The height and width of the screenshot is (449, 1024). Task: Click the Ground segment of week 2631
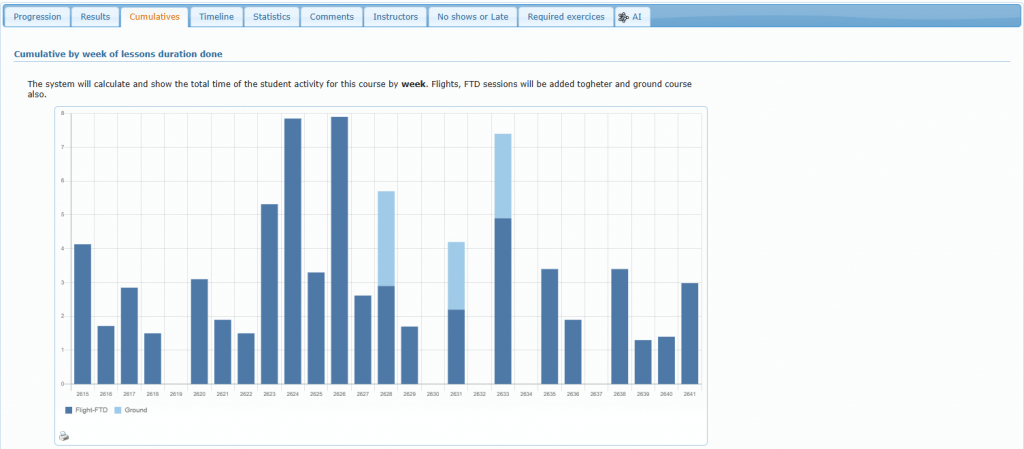(456, 275)
